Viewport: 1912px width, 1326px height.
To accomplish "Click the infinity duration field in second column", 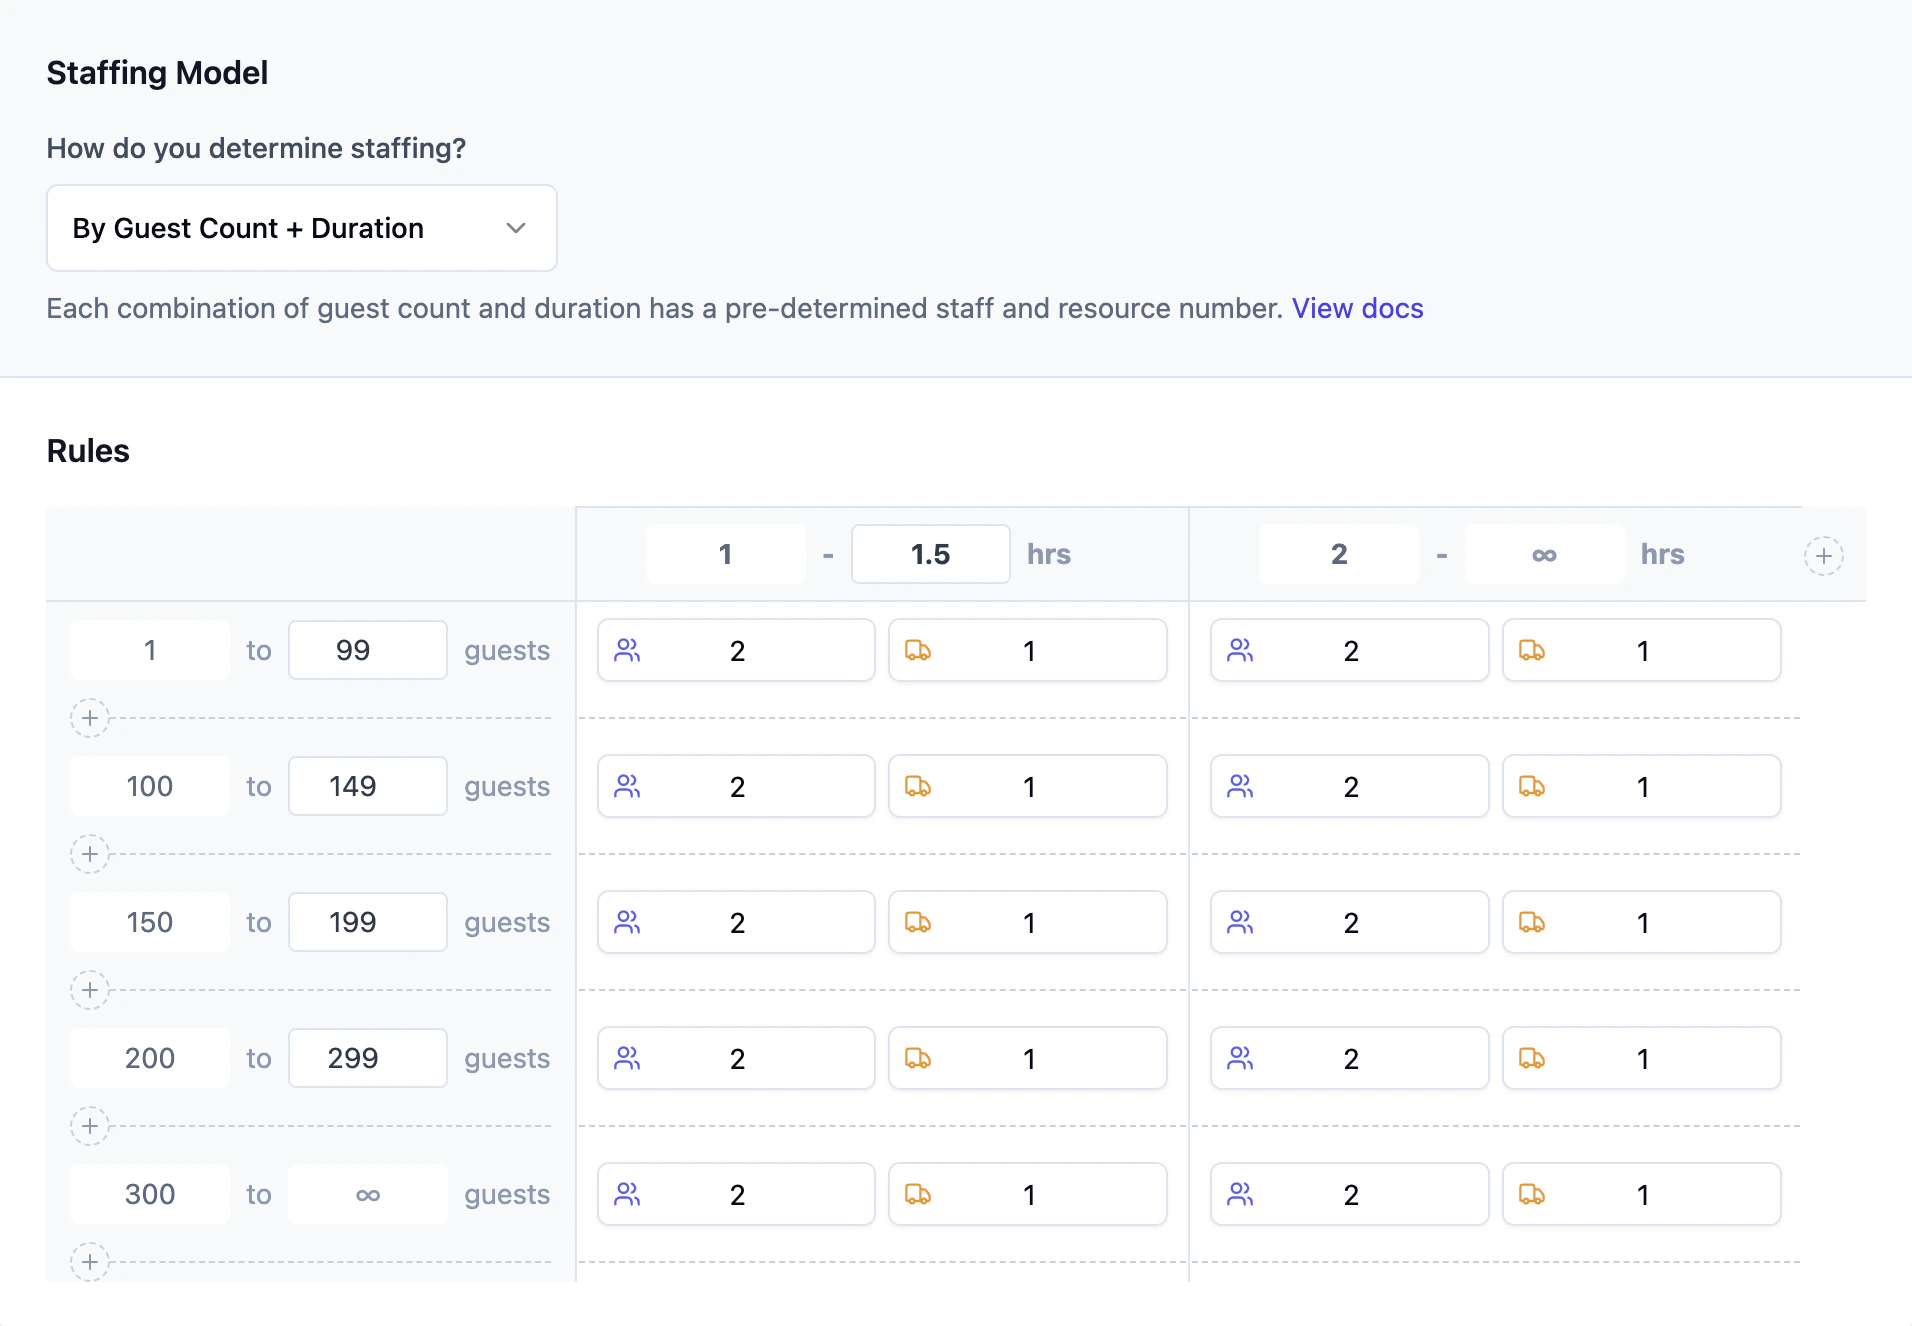I will (1543, 554).
